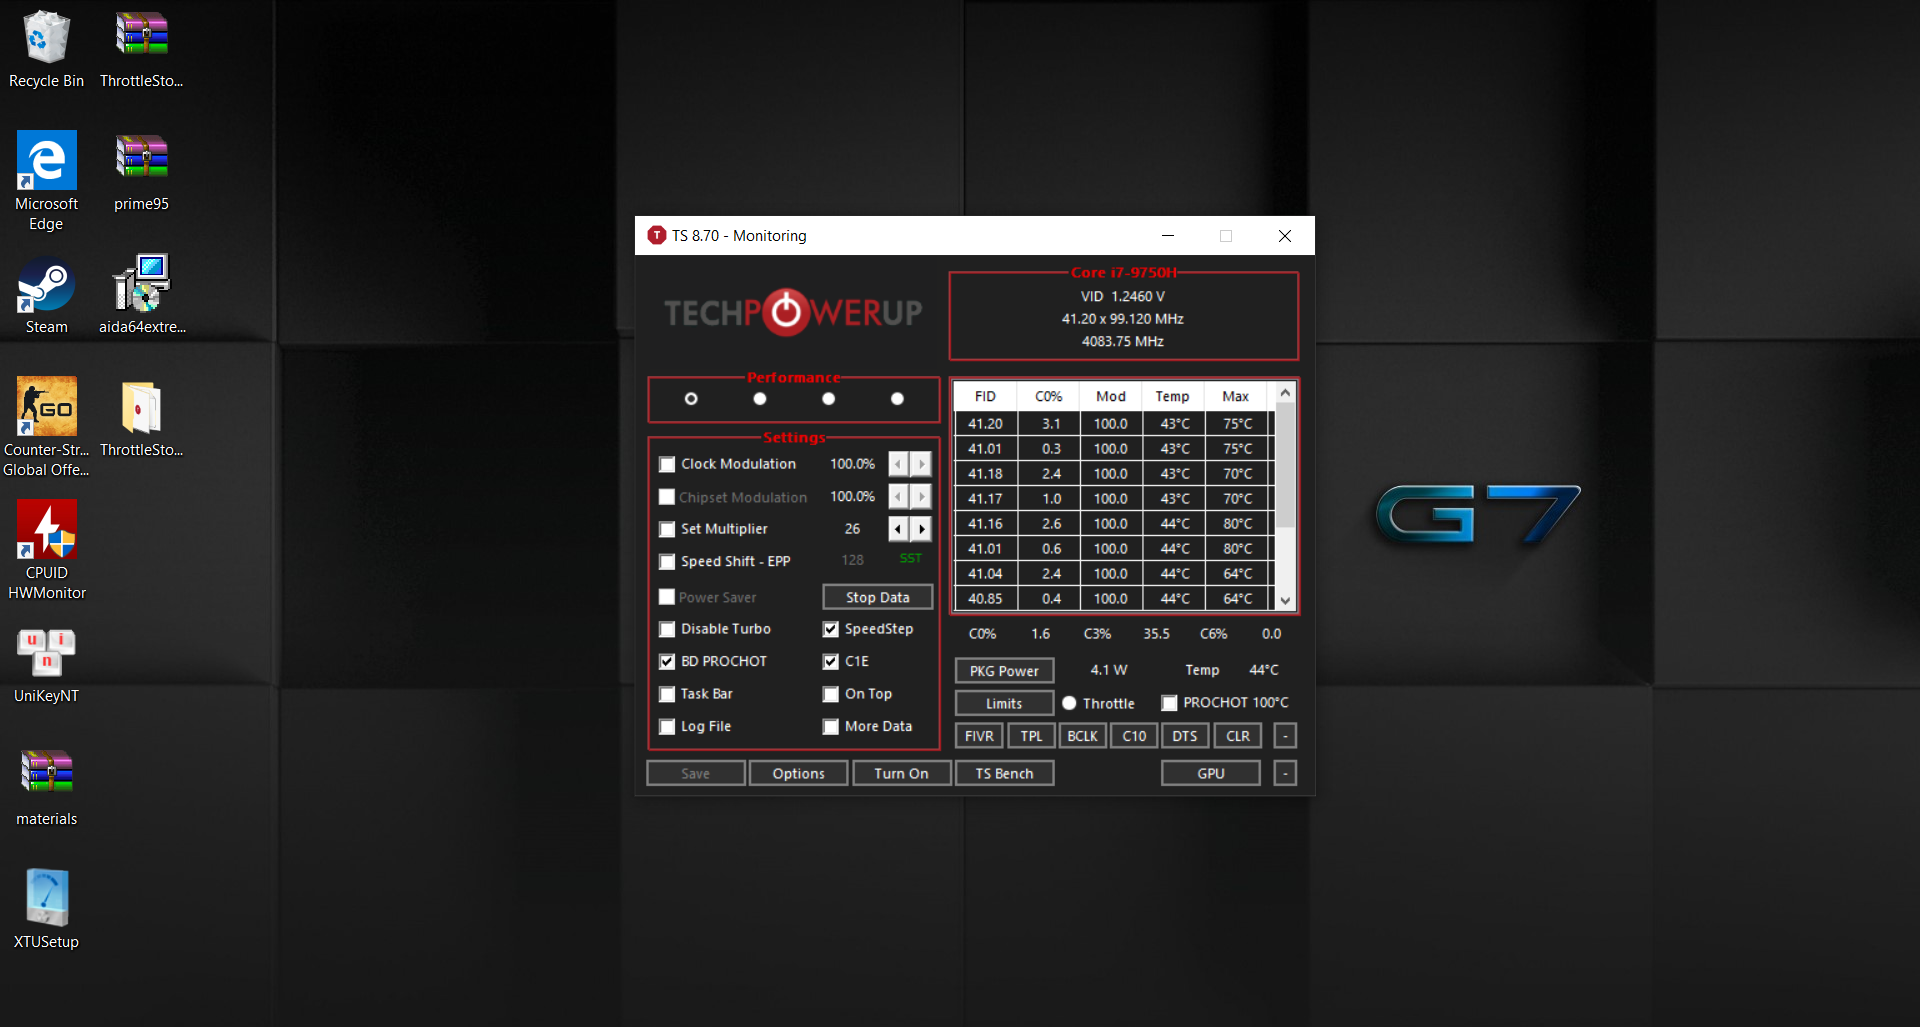
Task: Click the Temp column header
Action: [1172, 397]
